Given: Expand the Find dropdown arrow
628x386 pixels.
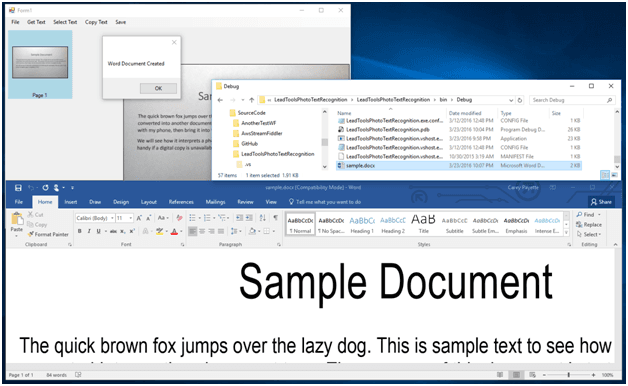Looking at the screenshot, I should coord(600,215).
